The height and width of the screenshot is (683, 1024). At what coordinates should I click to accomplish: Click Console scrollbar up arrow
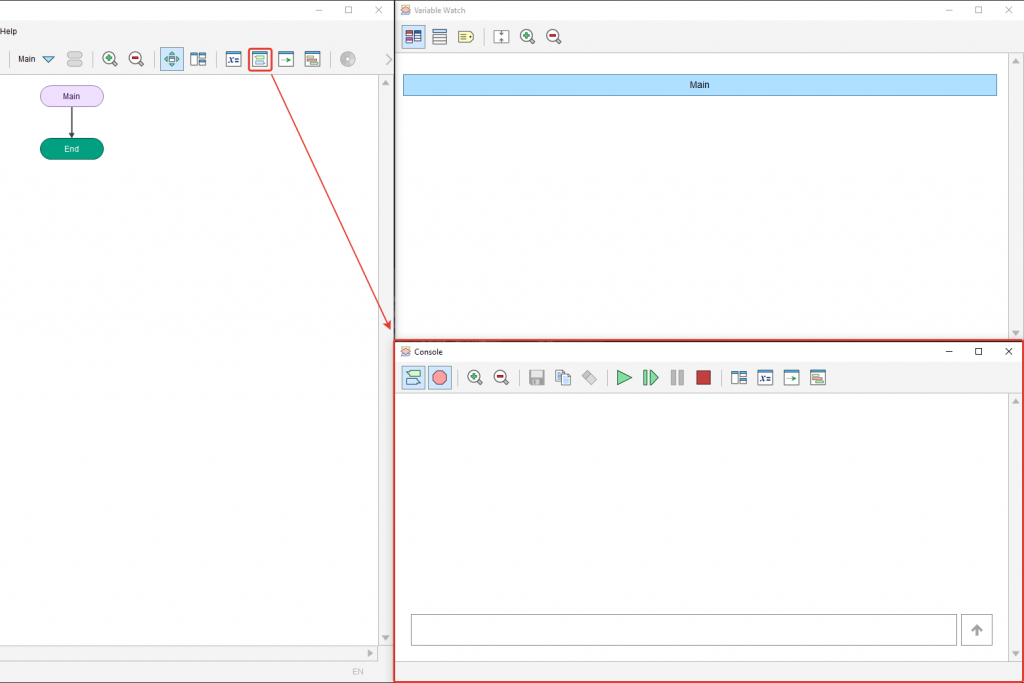(x=1016, y=401)
